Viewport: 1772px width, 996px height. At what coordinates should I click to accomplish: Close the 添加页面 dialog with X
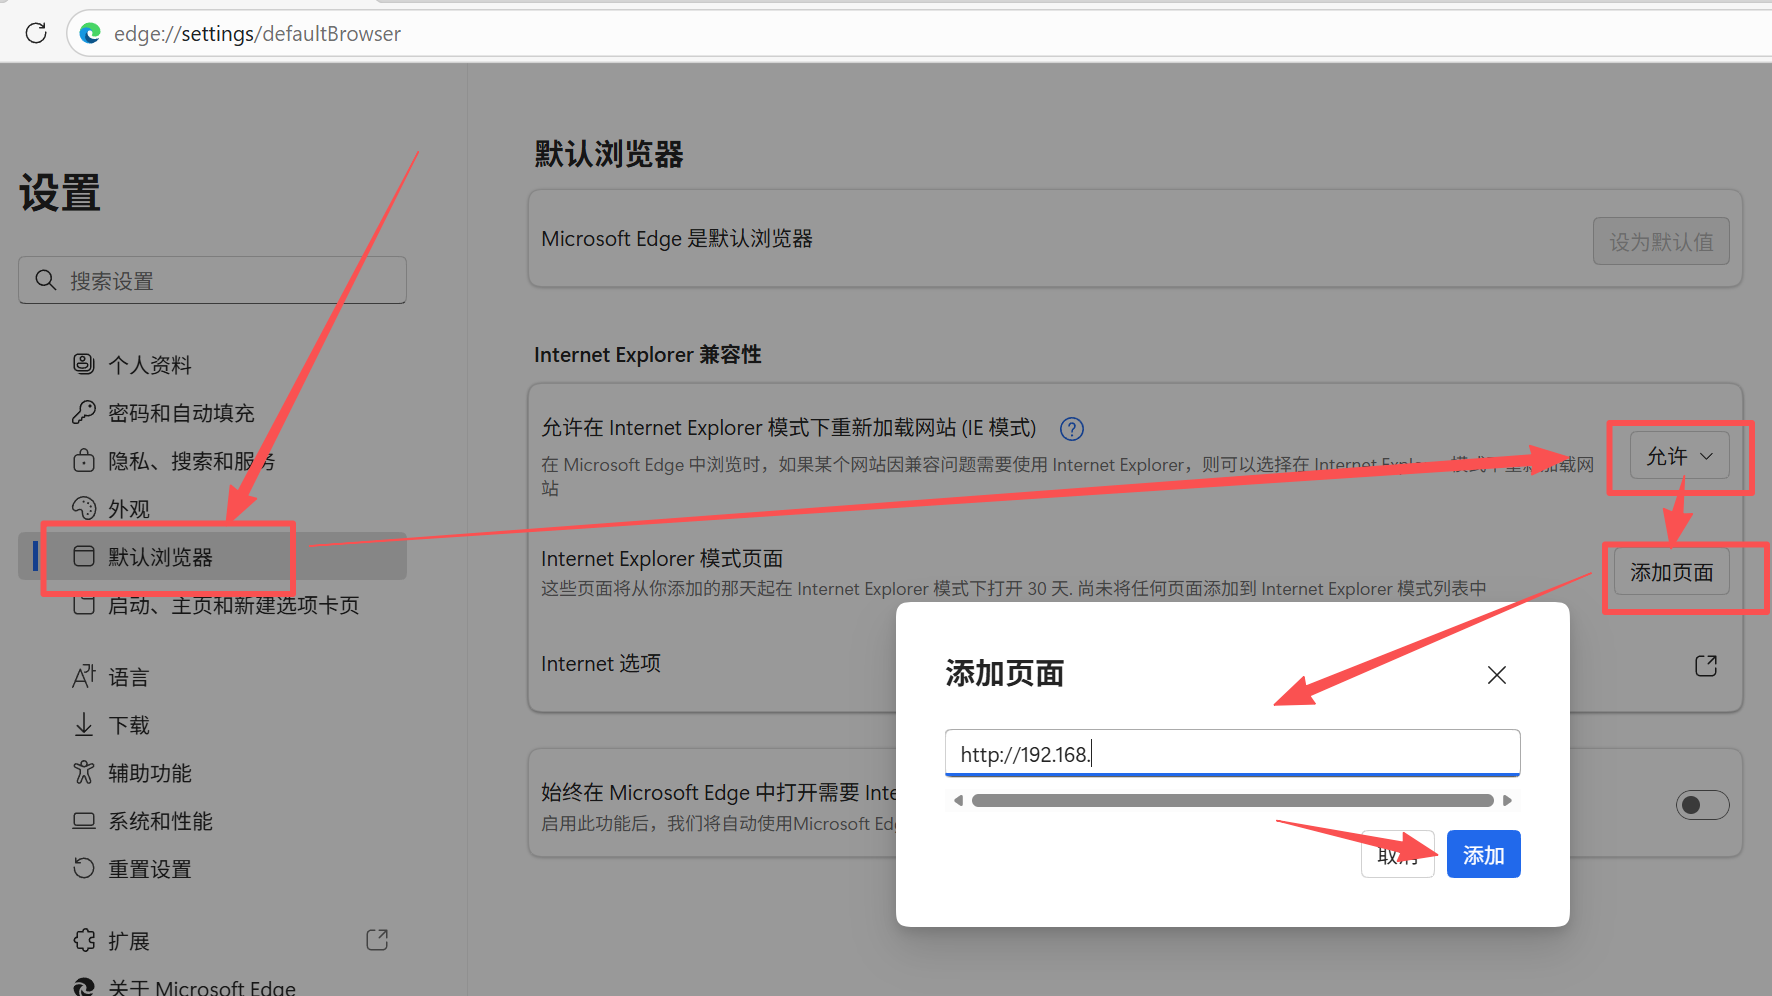pos(1497,675)
